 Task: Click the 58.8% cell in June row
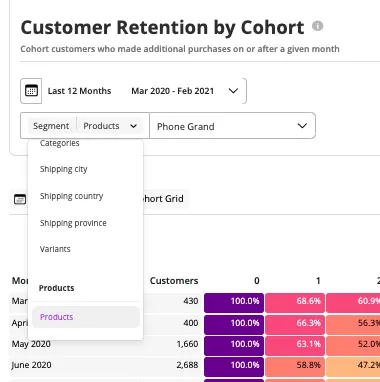point(295,367)
